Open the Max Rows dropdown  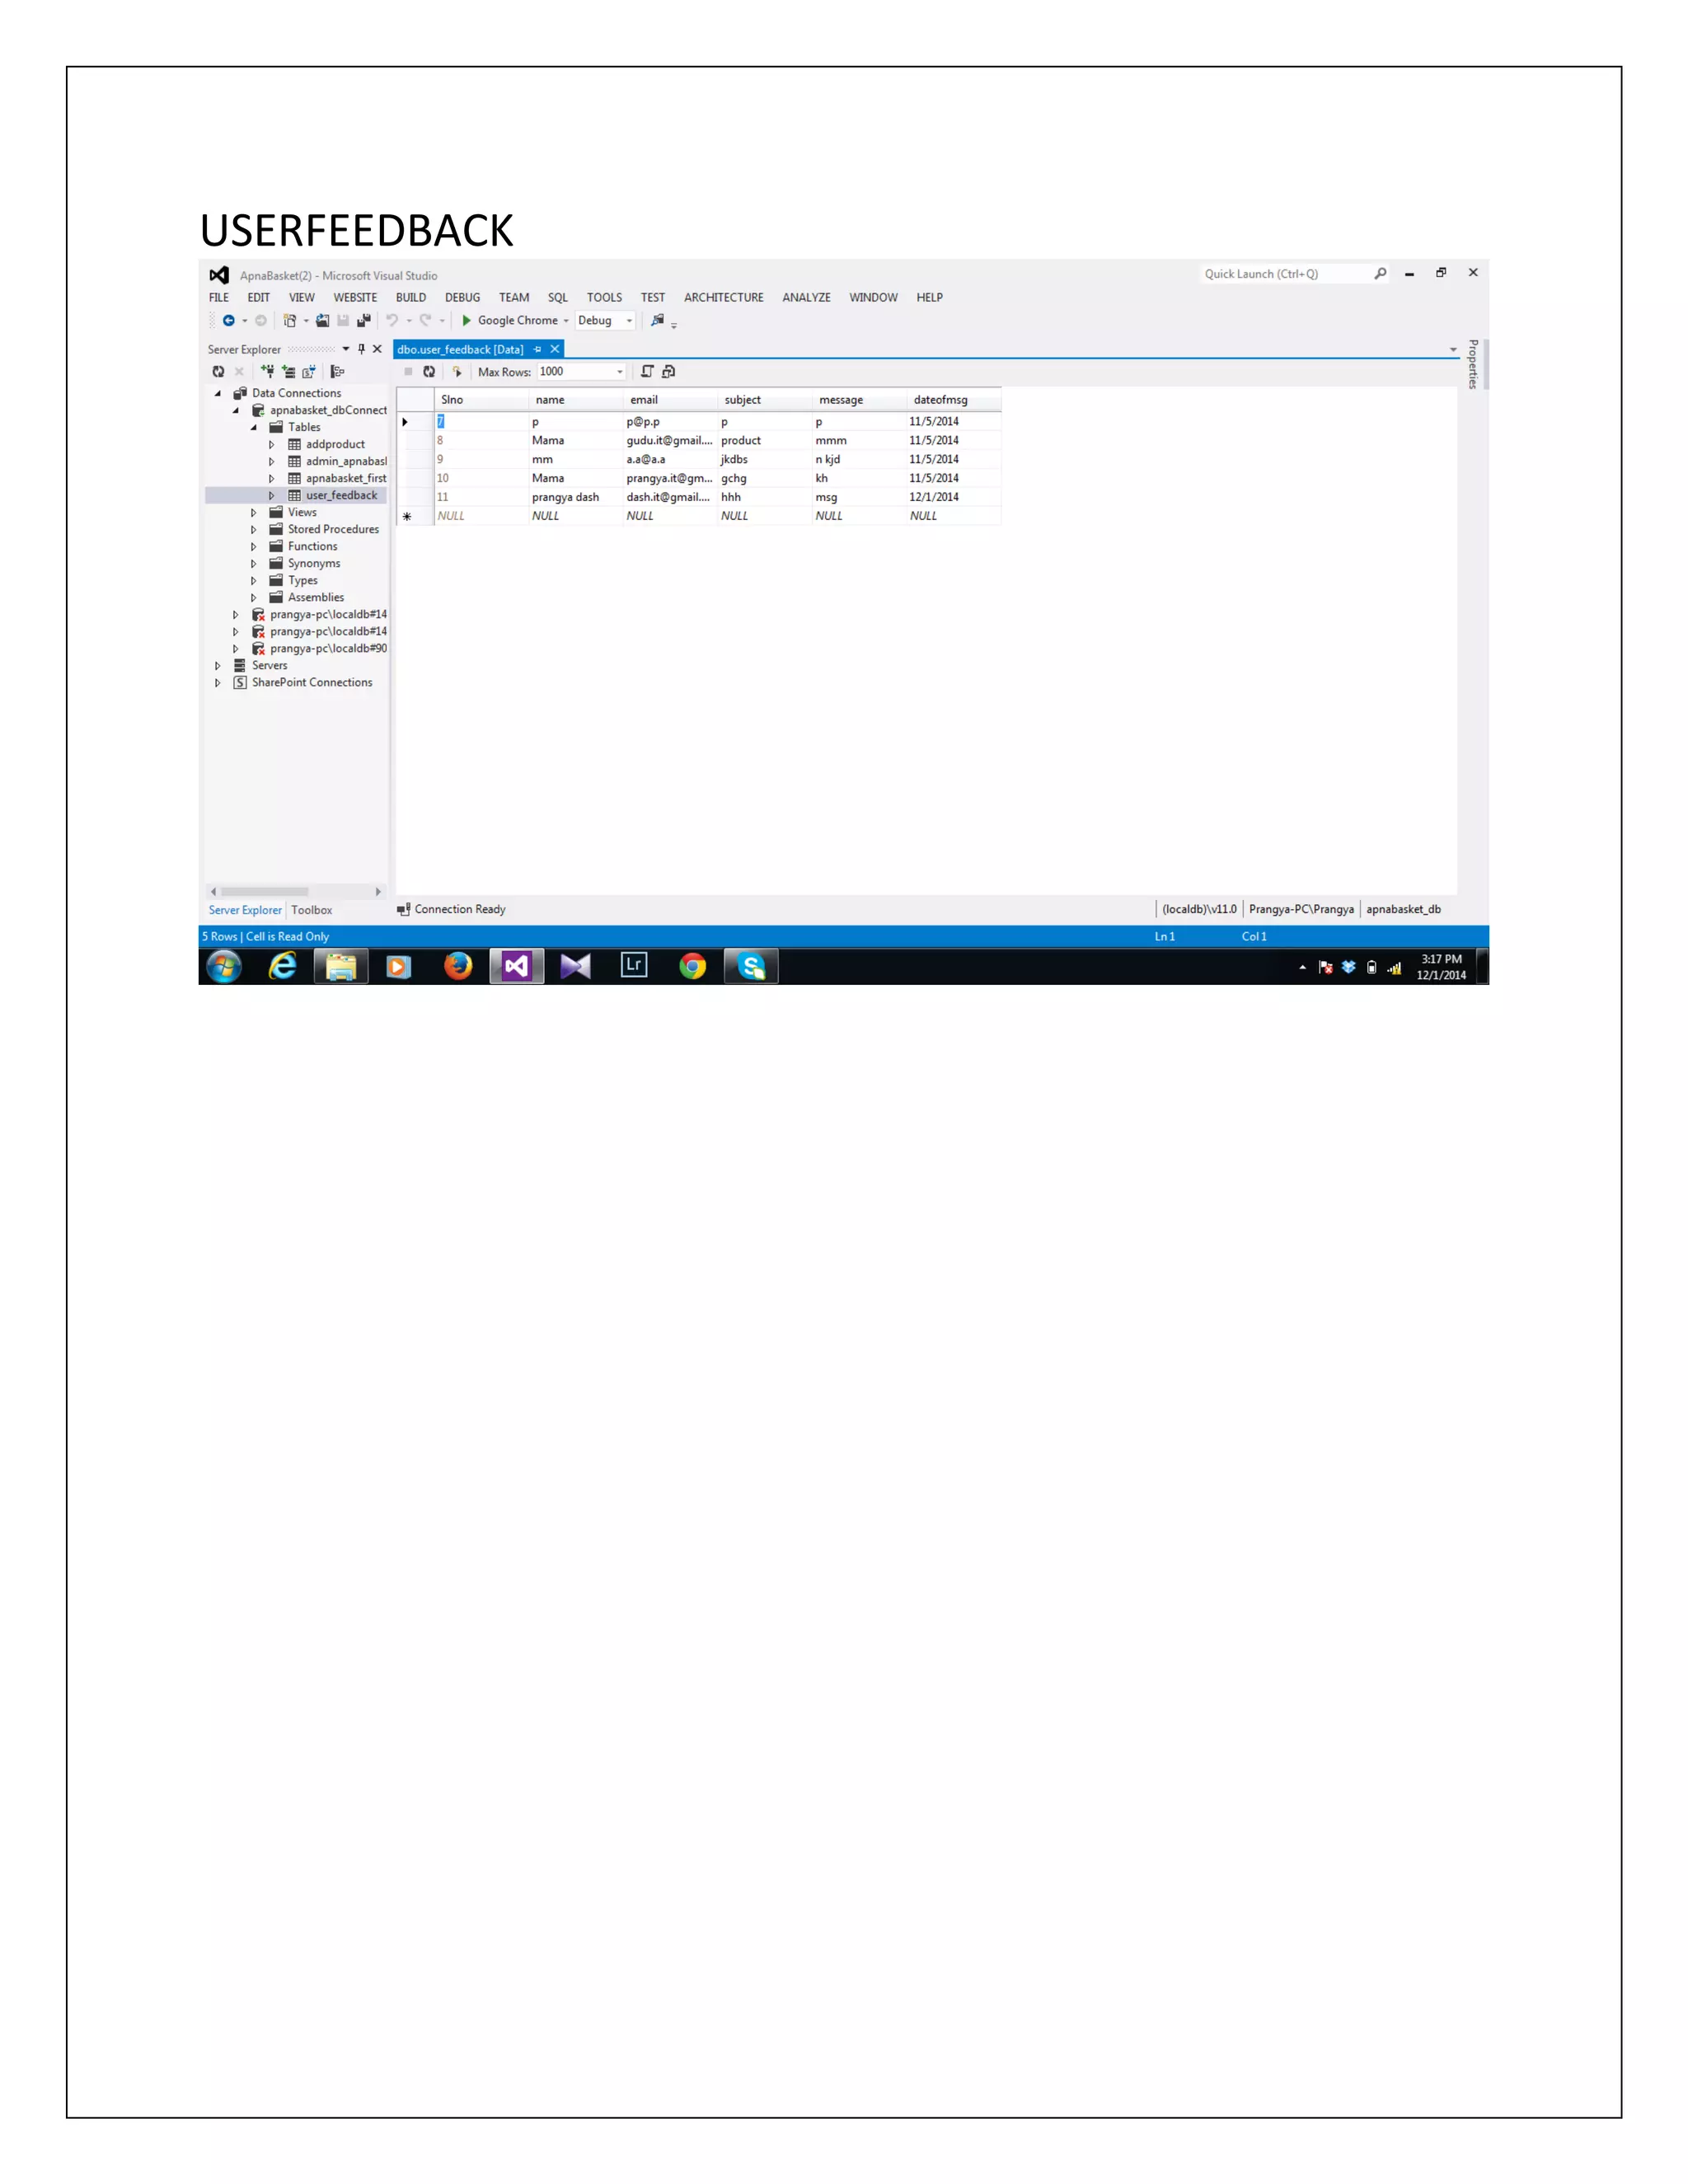620,372
